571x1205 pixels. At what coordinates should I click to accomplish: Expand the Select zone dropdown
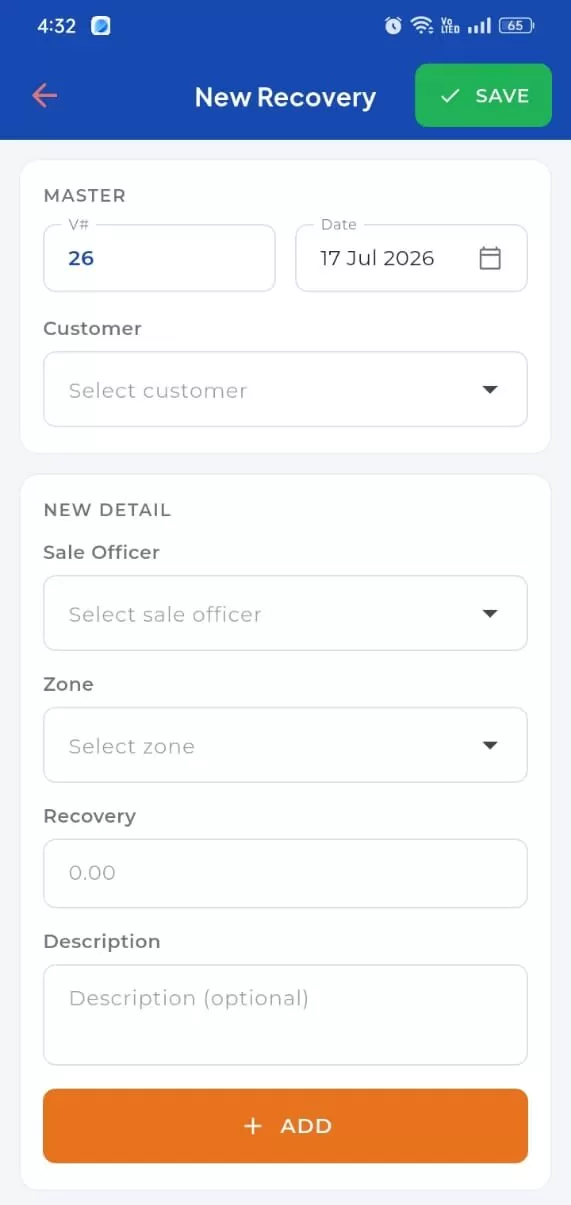pyautogui.click(x=285, y=745)
